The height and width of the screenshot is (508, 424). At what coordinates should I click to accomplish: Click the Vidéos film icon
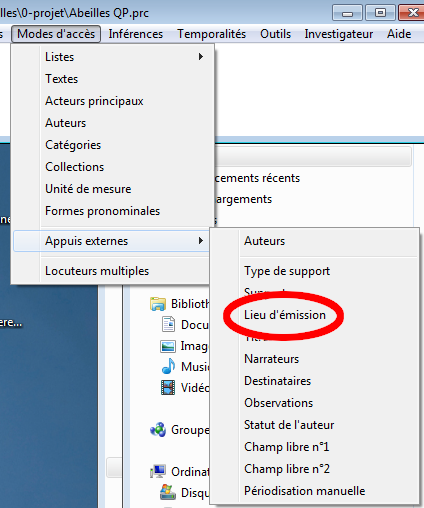coord(168,387)
